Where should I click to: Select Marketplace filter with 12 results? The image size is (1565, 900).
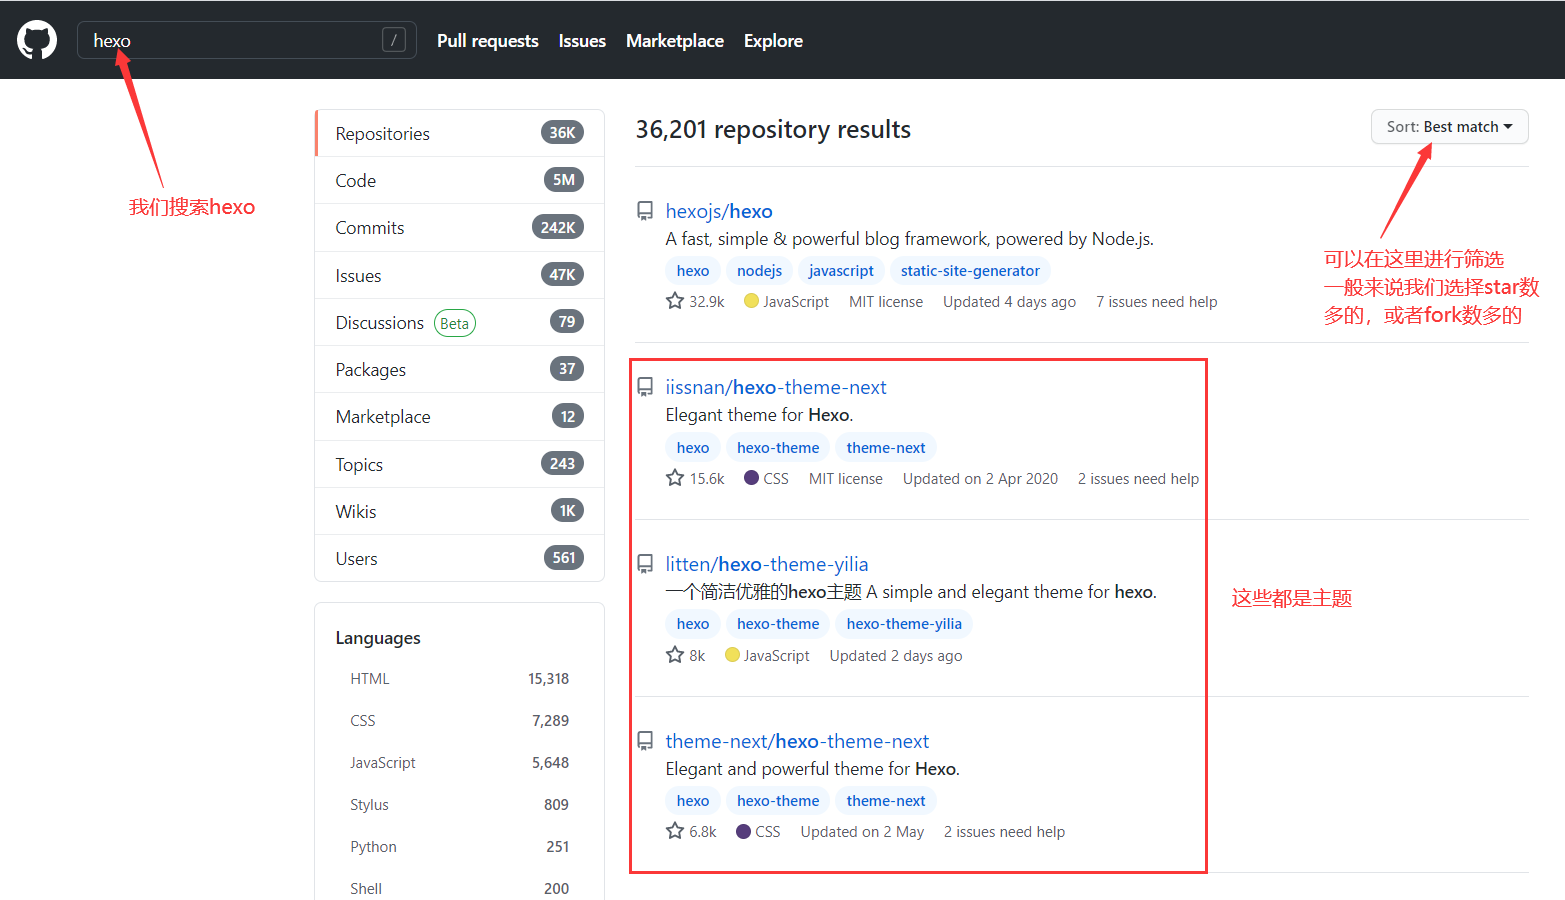(460, 417)
